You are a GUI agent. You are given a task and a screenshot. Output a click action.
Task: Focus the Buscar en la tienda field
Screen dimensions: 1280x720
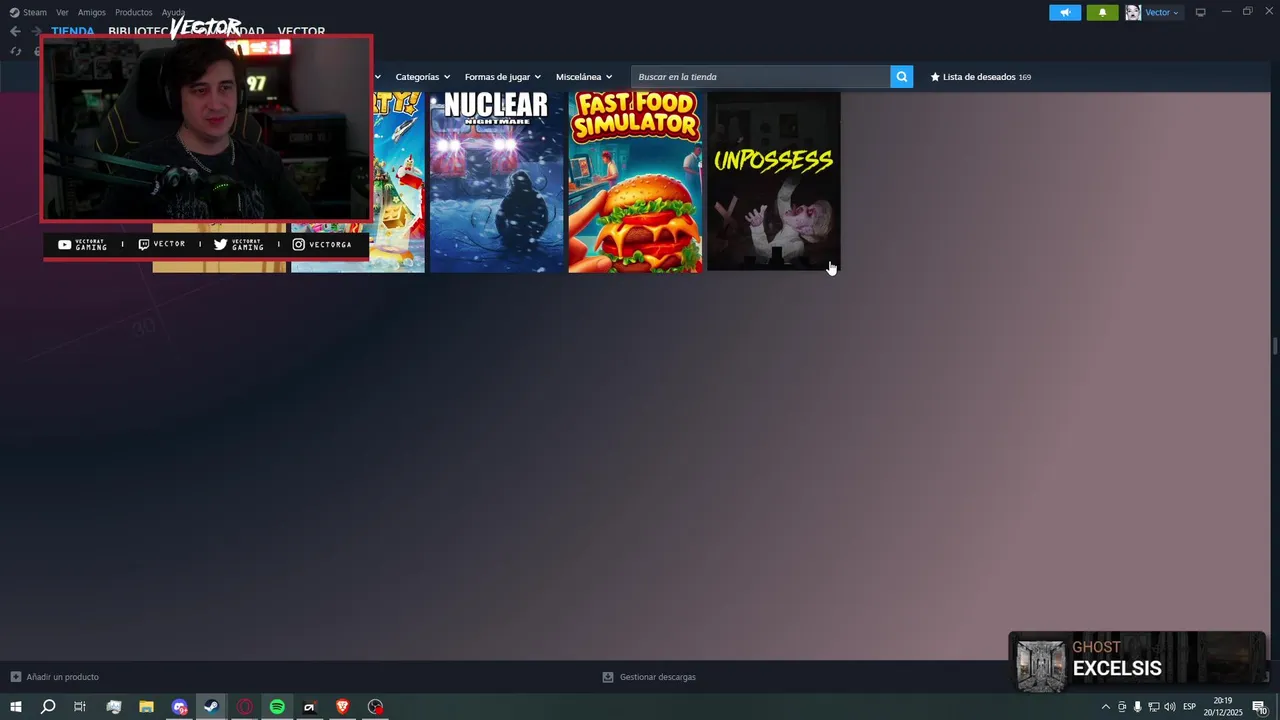click(760, 76)
